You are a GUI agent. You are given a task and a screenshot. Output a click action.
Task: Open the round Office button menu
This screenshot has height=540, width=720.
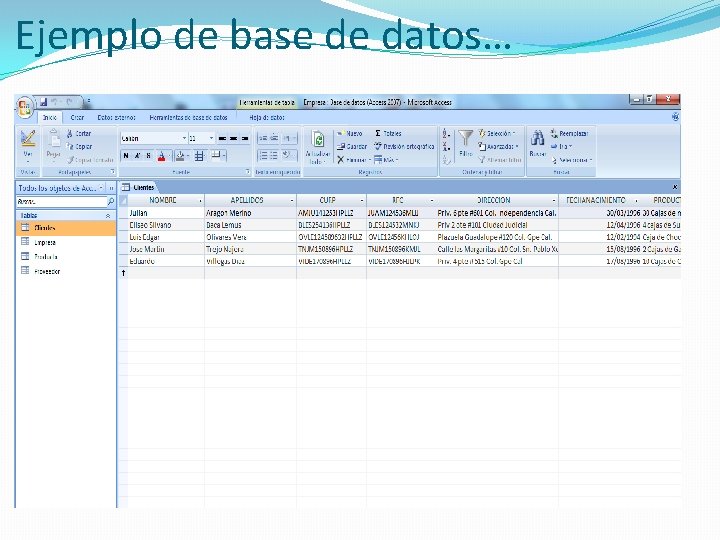[24, 107]
